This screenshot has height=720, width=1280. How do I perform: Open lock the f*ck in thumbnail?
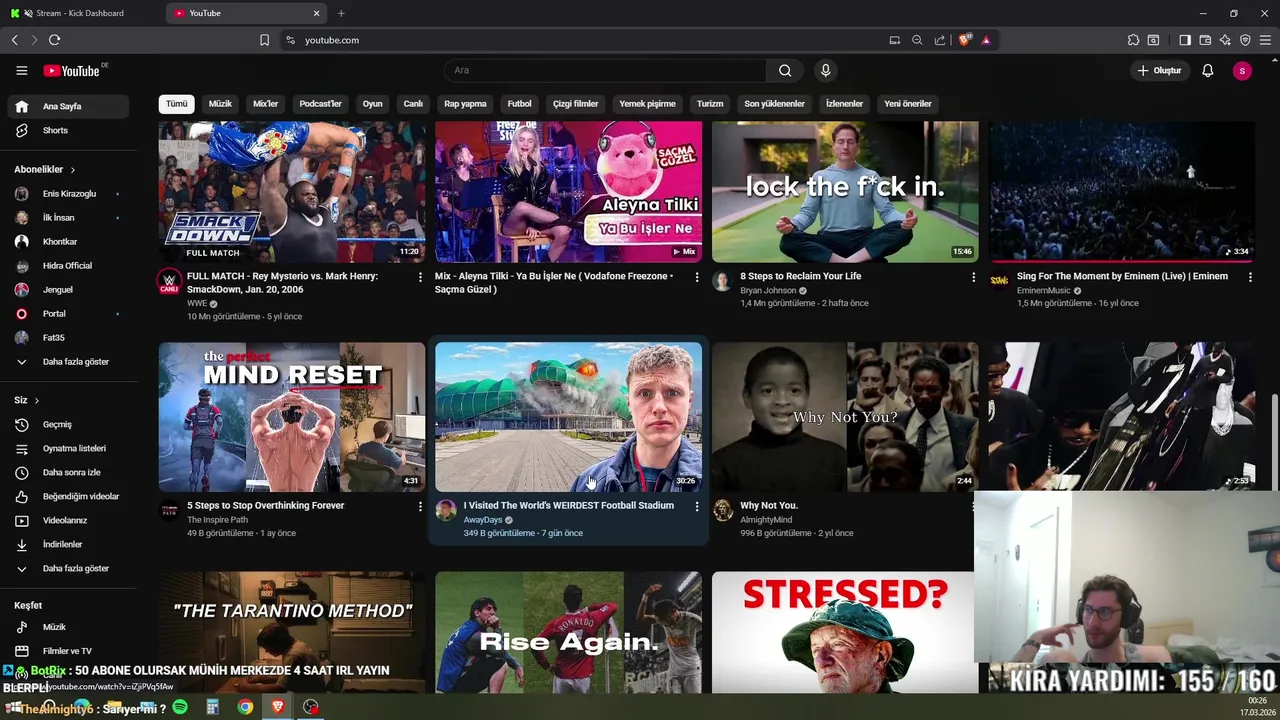click(x=845, y=192)
